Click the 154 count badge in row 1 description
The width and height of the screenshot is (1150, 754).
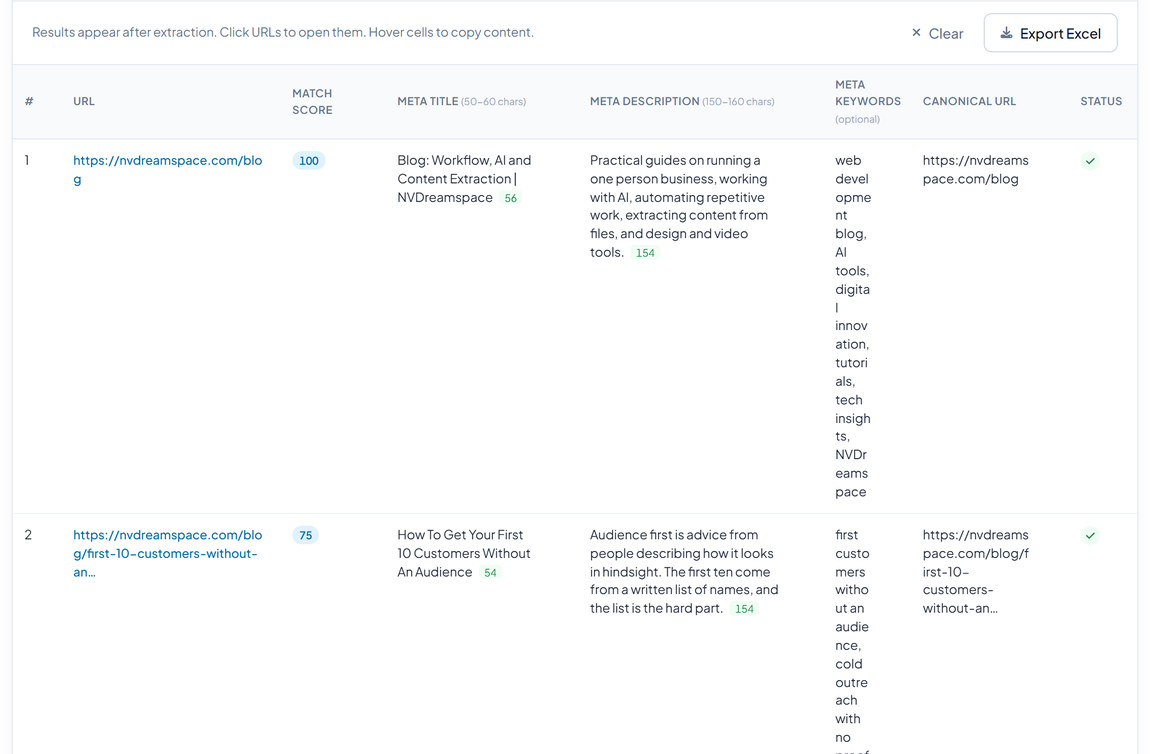[x=645, y=253]
